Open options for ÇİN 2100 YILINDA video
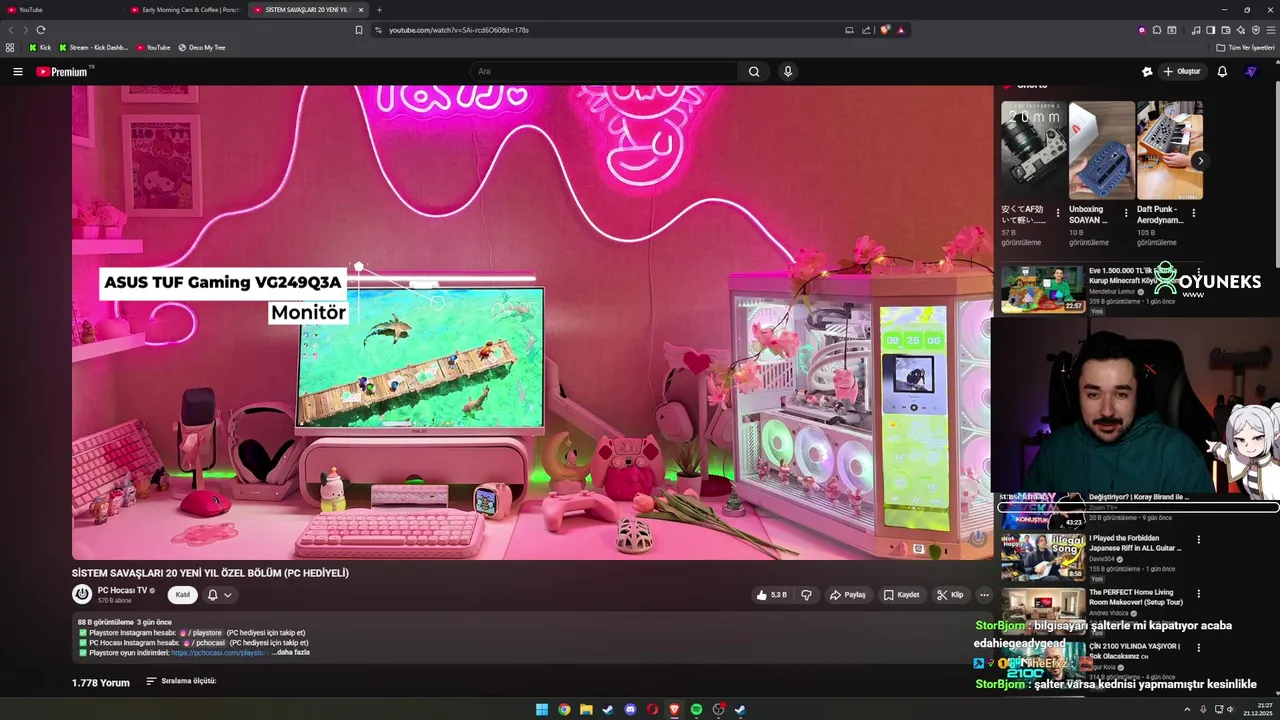The image size is (1280, 720). [1199, 648]
